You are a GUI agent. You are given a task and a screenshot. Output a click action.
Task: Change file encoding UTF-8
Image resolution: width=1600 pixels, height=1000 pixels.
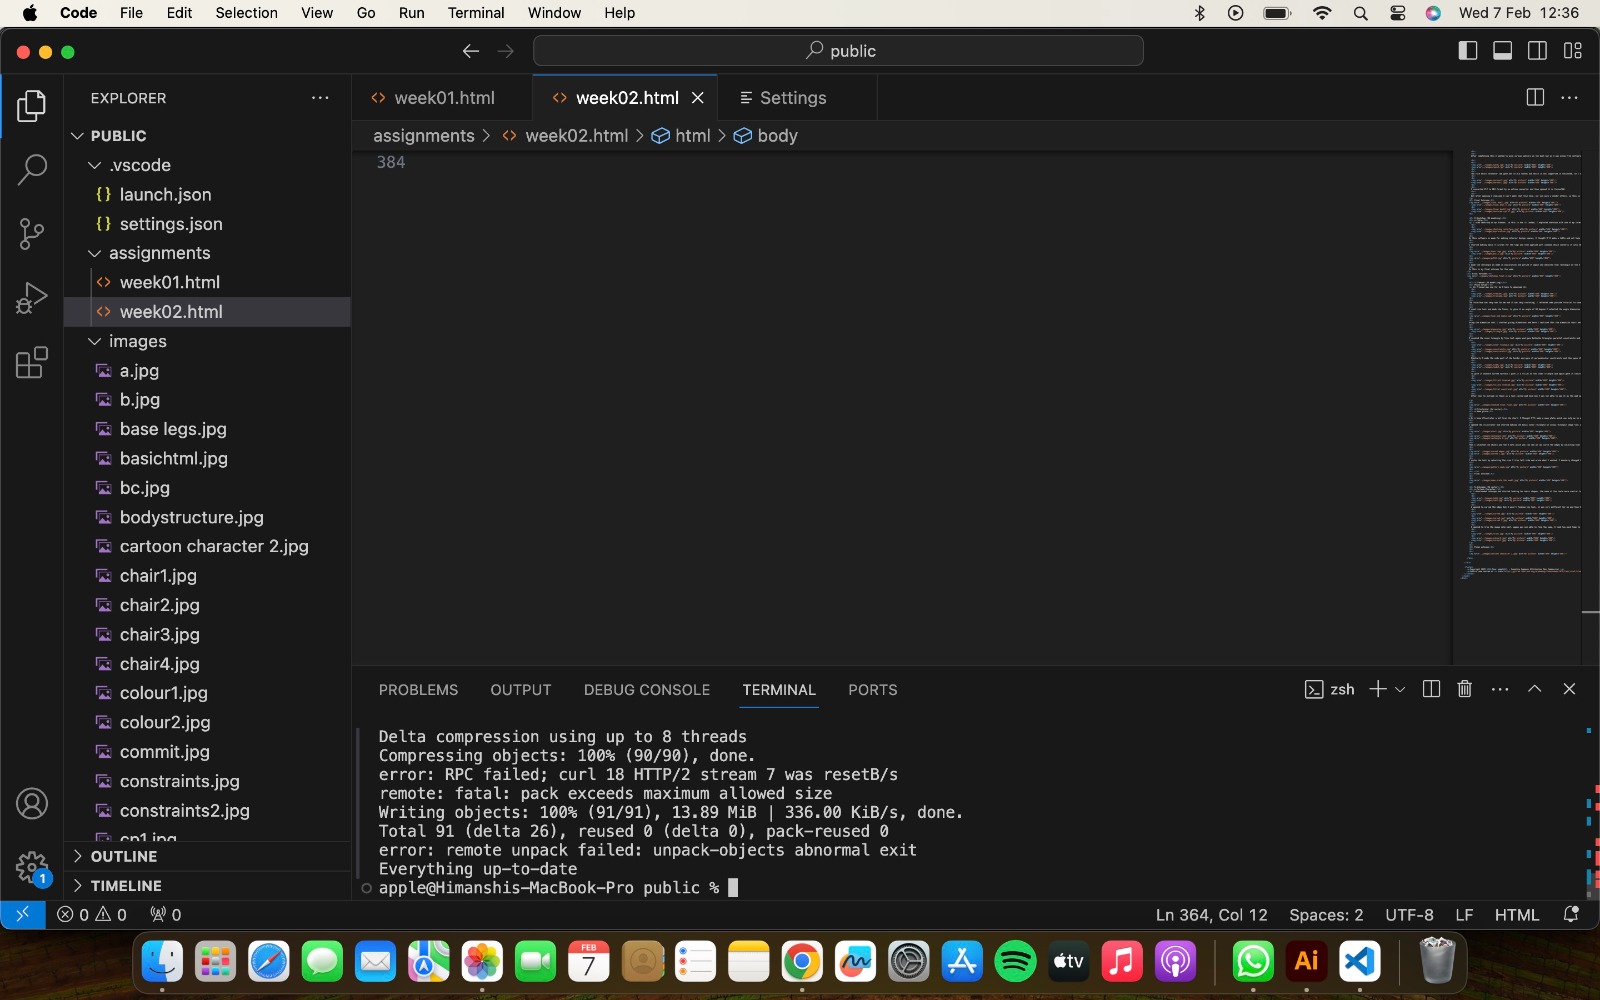[1409, 915]
